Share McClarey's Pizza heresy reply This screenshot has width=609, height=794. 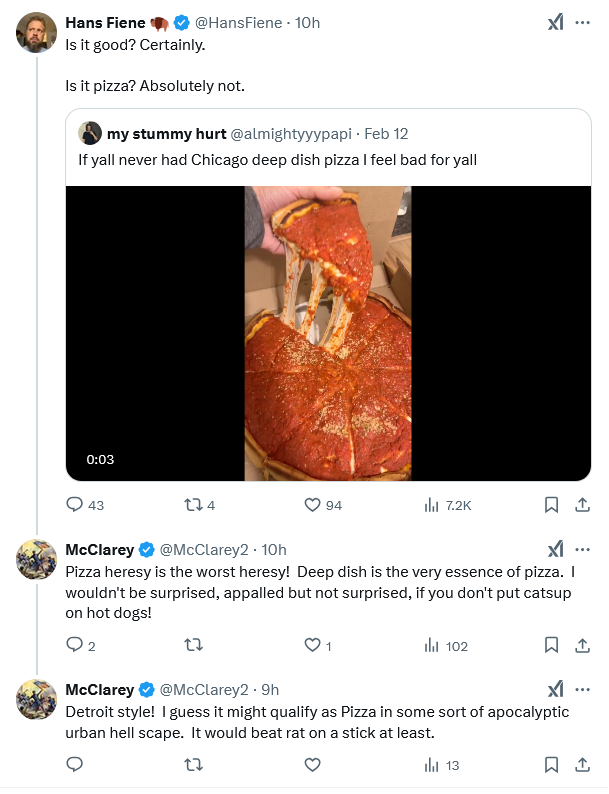[582, 645]
